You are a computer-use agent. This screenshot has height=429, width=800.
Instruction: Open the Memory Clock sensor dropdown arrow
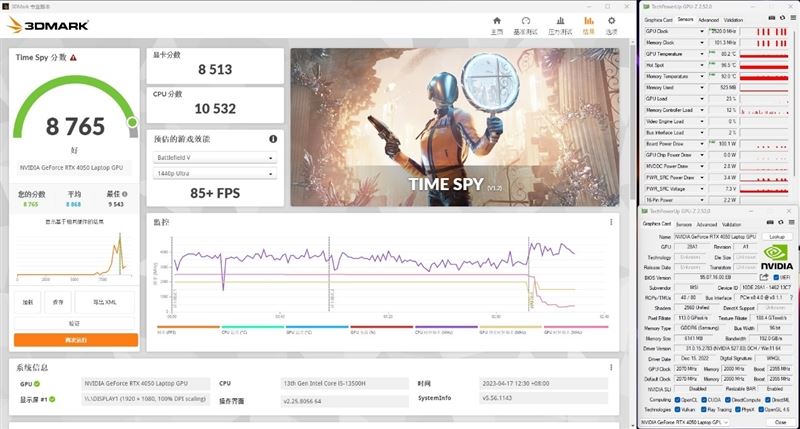[x=702, y=43]
